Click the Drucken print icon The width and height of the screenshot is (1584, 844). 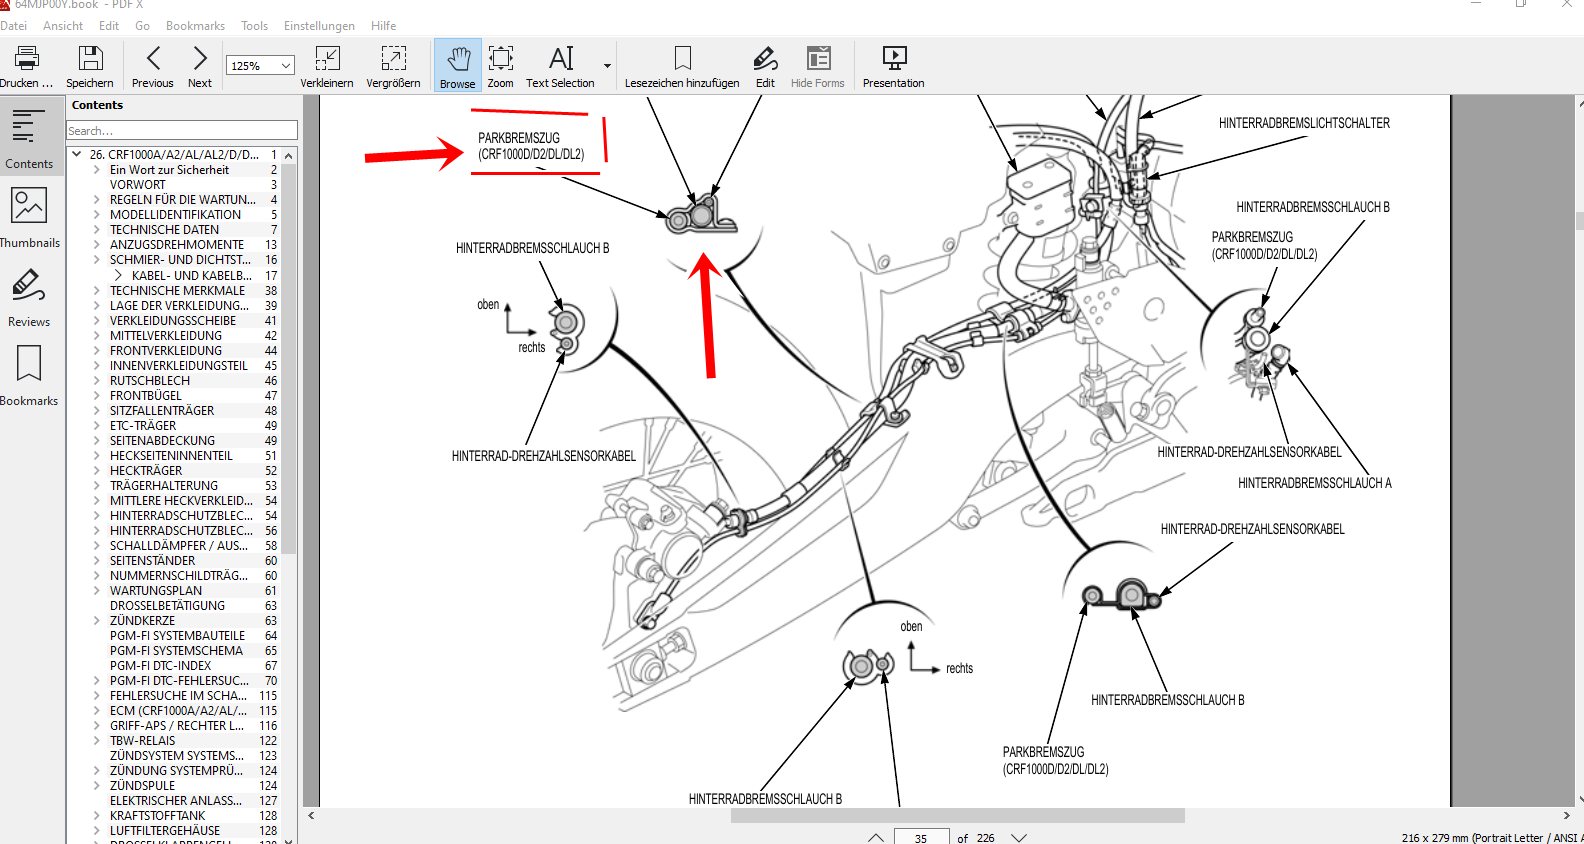tap(26, 58)
